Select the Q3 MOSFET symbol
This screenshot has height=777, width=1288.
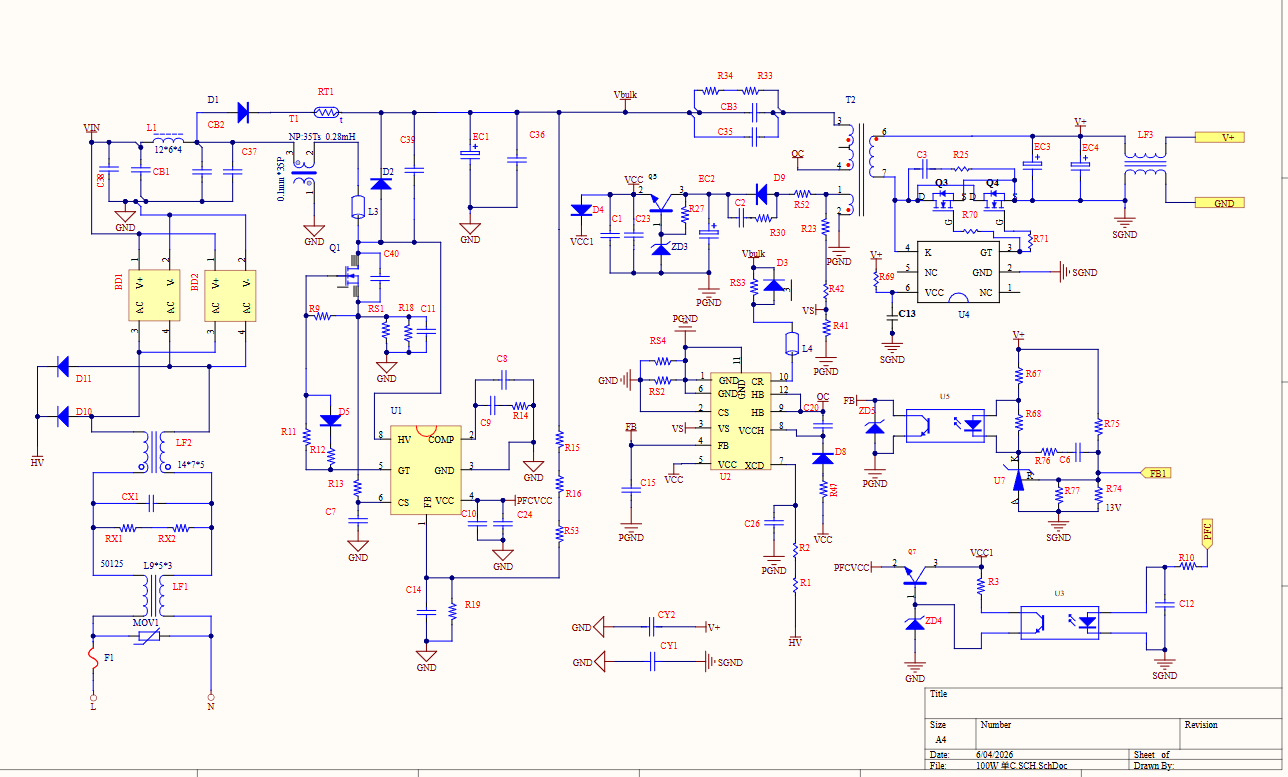pyautogui.click(x=941, y=202)
